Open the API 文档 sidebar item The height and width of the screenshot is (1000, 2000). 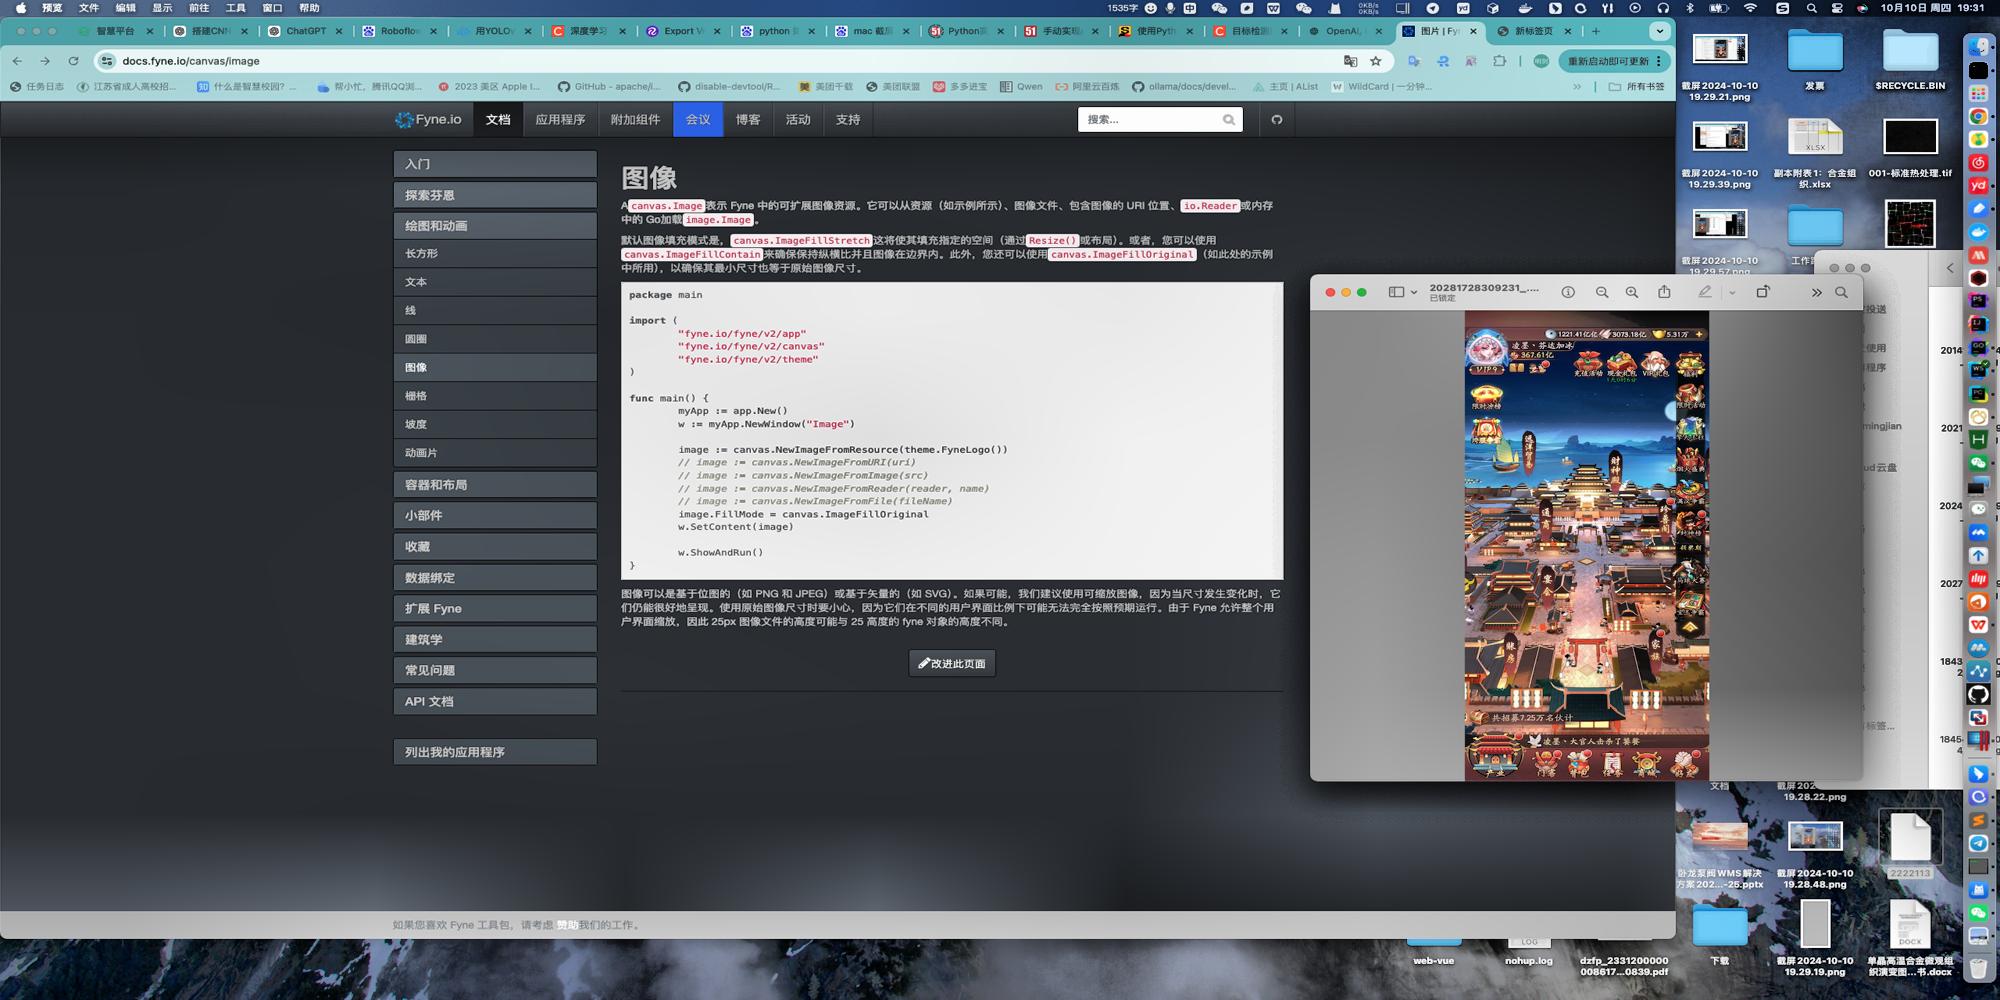[495, 702]
